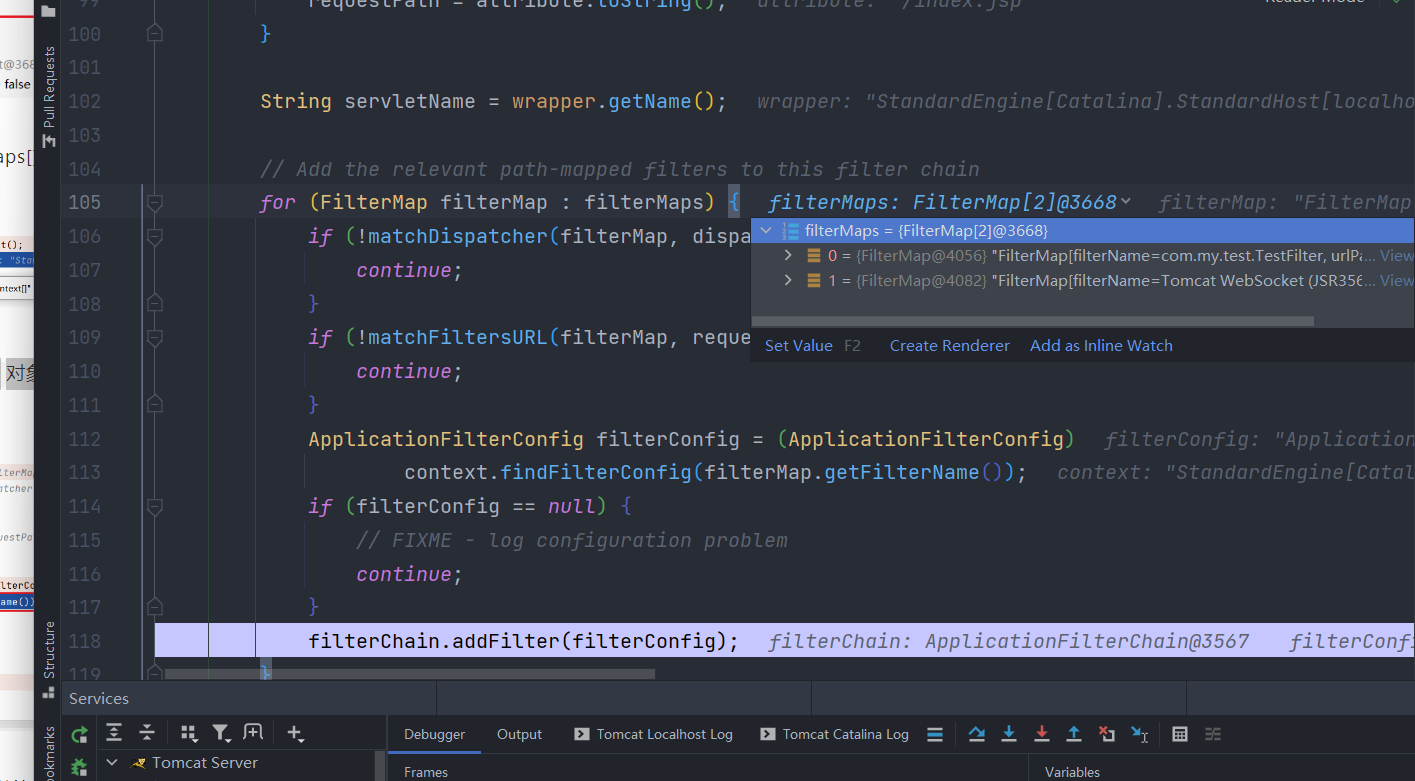
Task: Click line number 105 in the gutter
Action: pos(85,202)
